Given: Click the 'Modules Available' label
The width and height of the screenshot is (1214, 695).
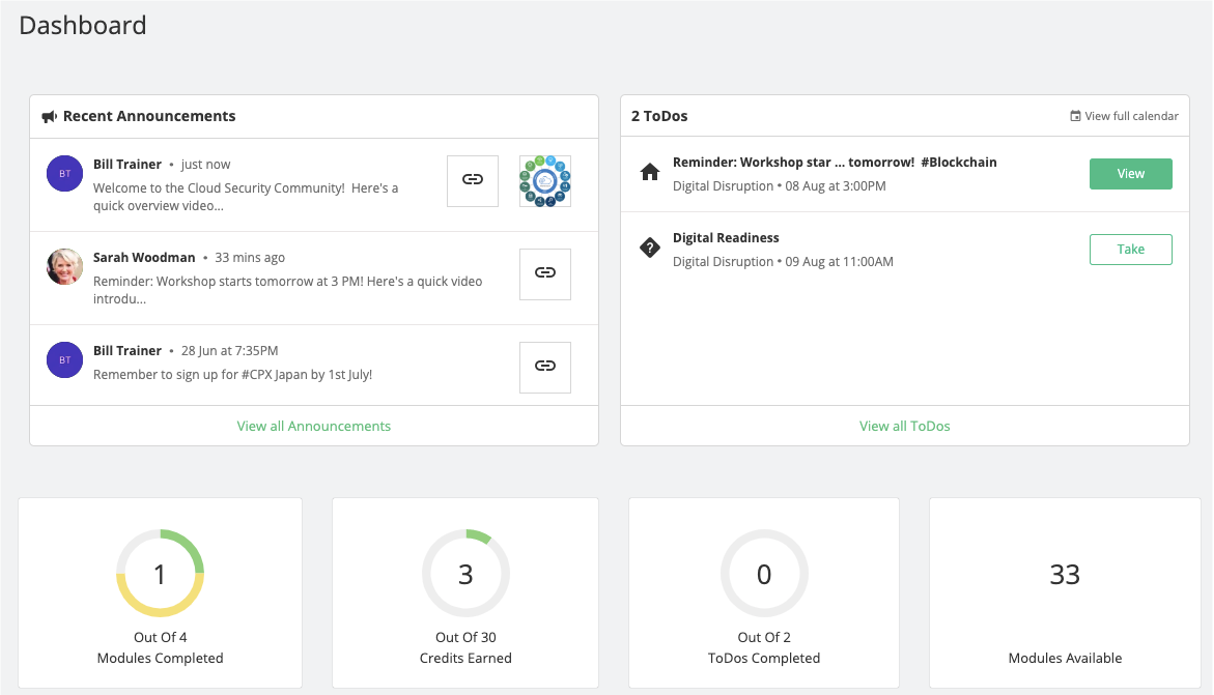Looking at the screenshot, I should click(1065, 659).
